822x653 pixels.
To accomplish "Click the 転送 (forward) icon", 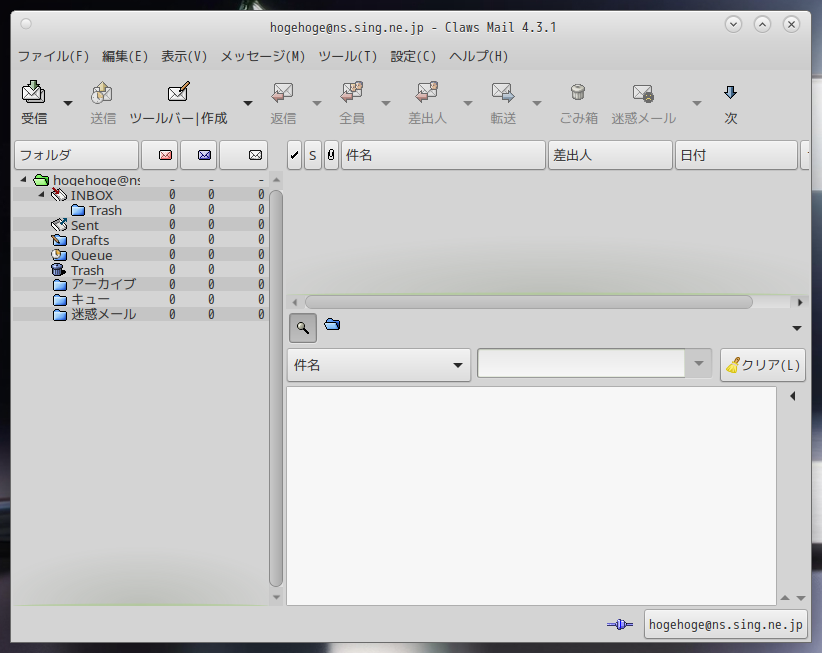I will pyautogui.click(x=503, y=92).
